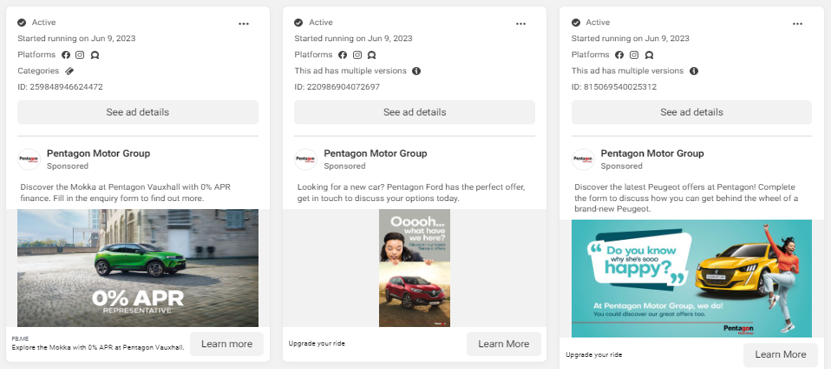
Task: Click Facebook platform icon on Peugeot ad card
Action: click(620, 55)
